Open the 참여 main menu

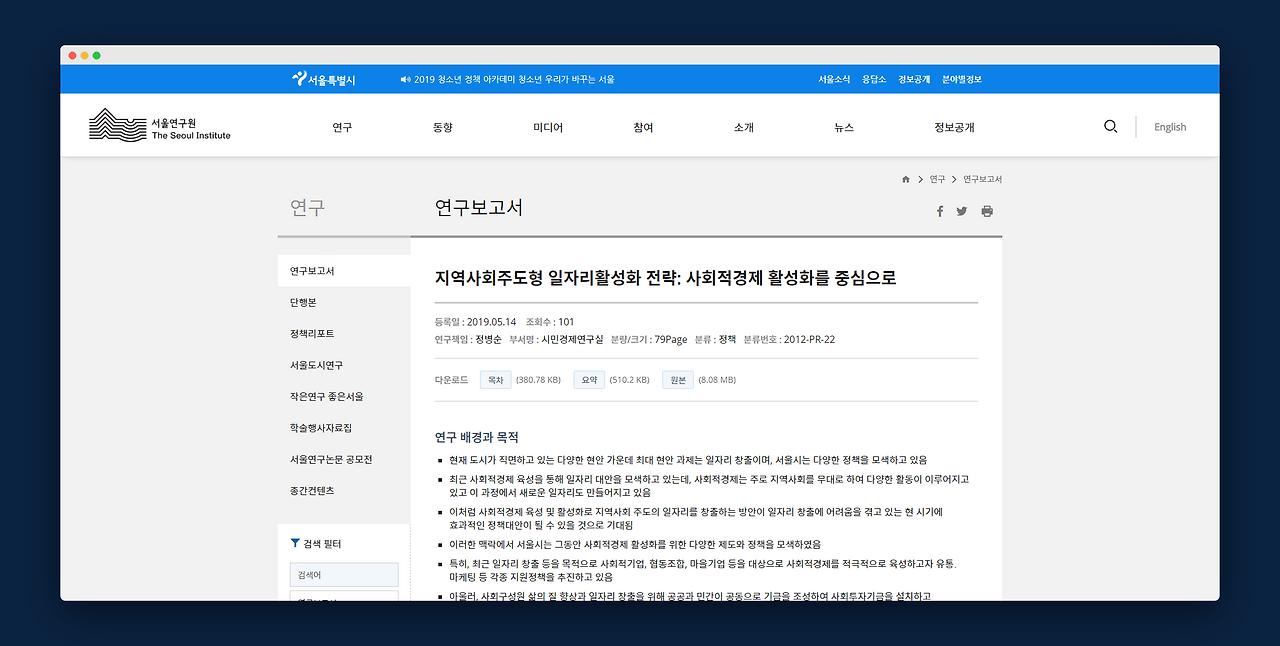(643, 127)
